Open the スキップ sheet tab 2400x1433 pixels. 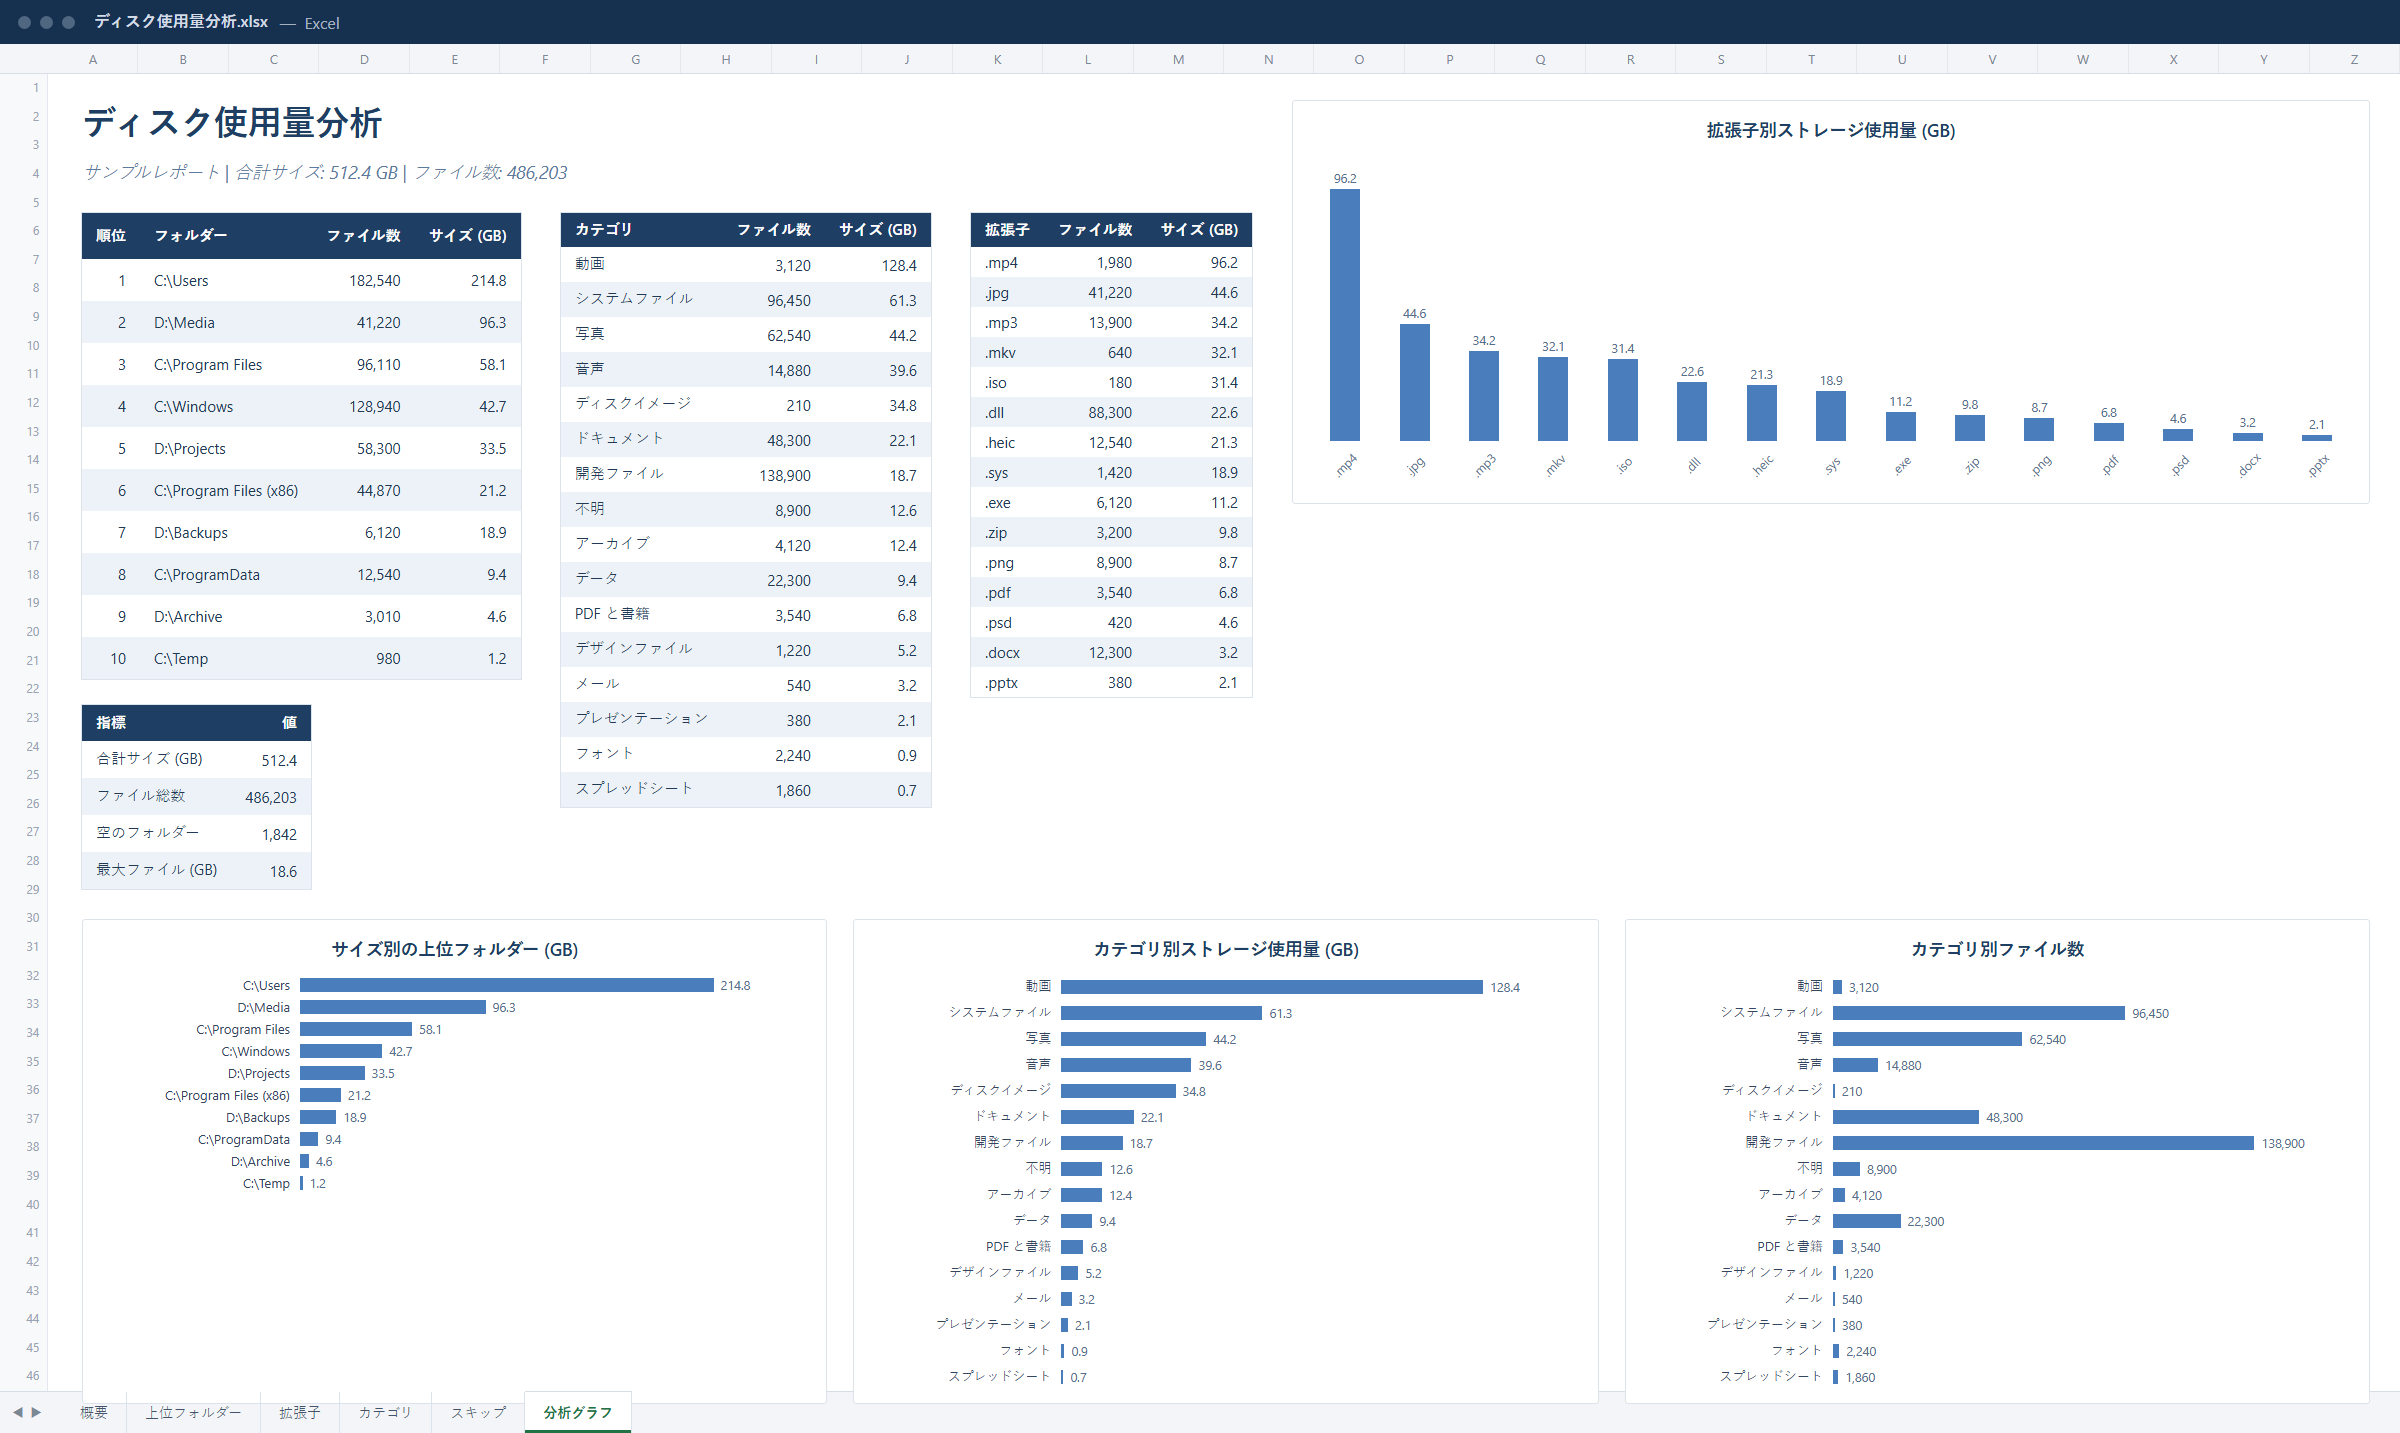(x=478, y=1412)
